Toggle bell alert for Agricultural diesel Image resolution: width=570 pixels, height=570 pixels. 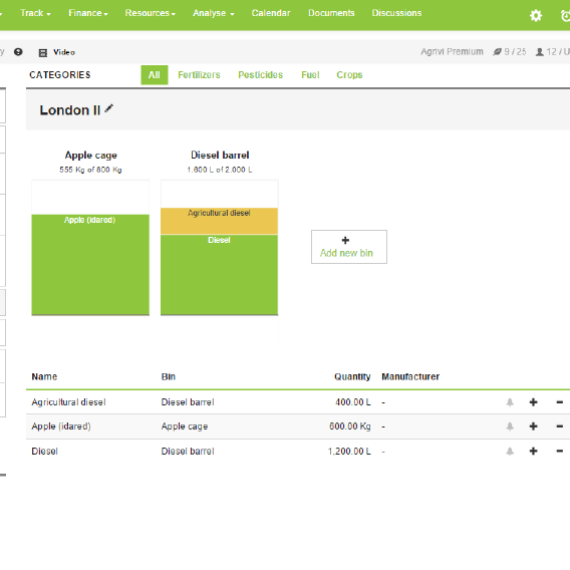click(510, 402)
